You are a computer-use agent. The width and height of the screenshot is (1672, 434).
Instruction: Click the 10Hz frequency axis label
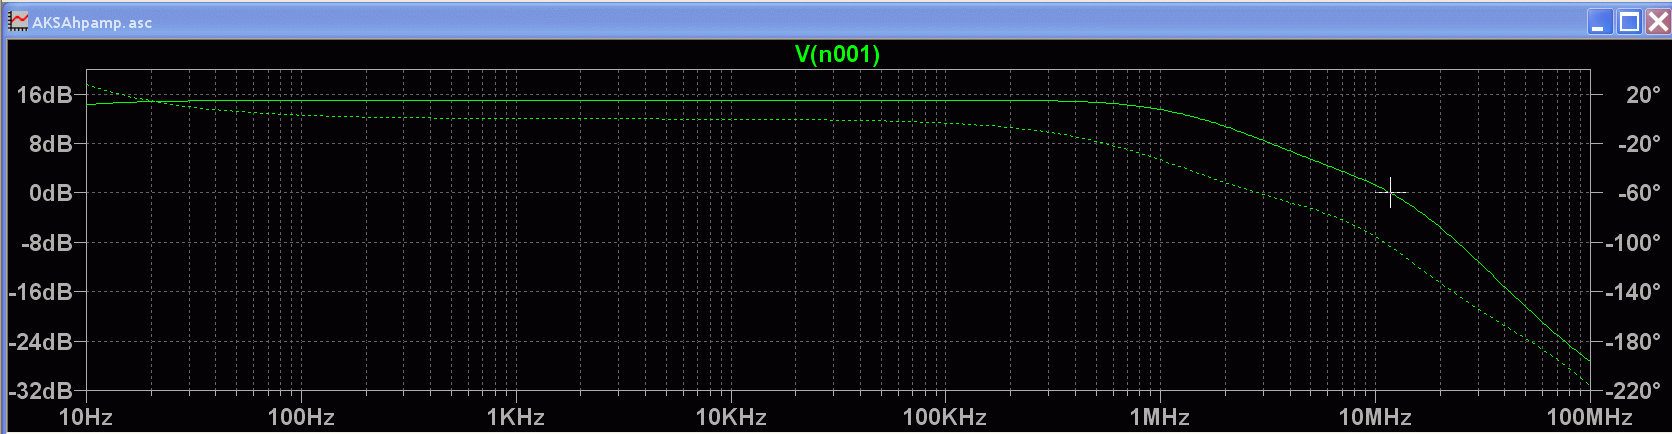86,417
